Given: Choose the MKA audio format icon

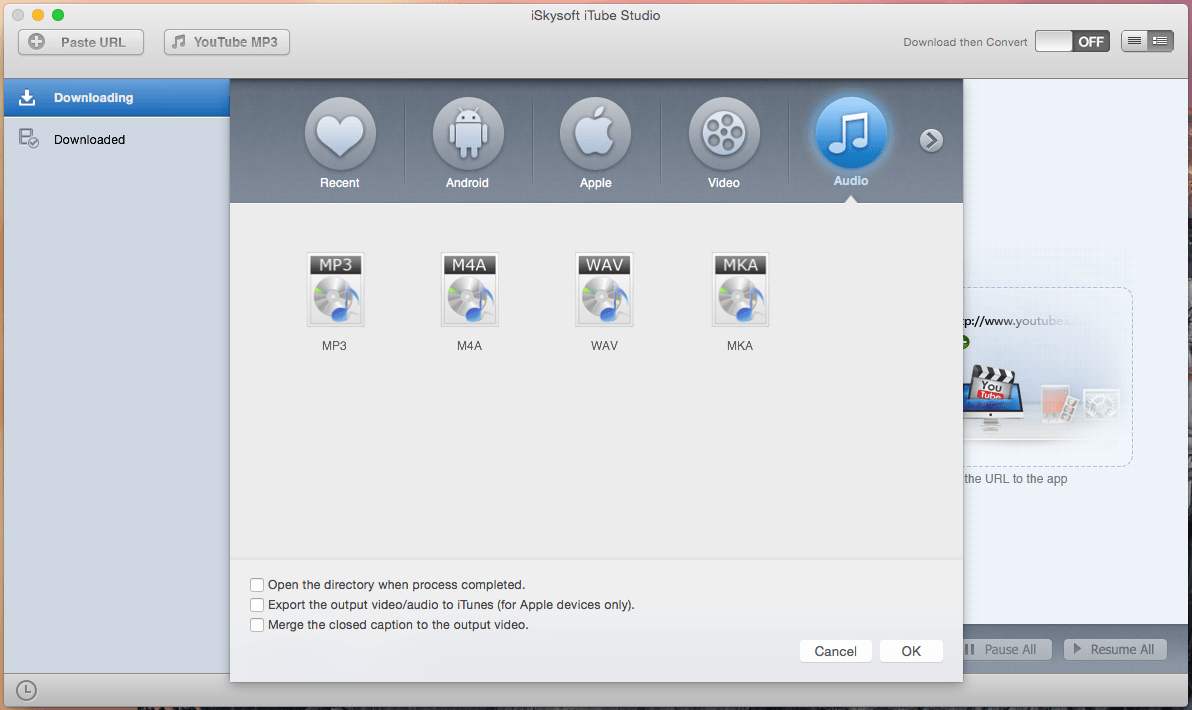Looking at the screenshot, I should (x=740, y=290).
